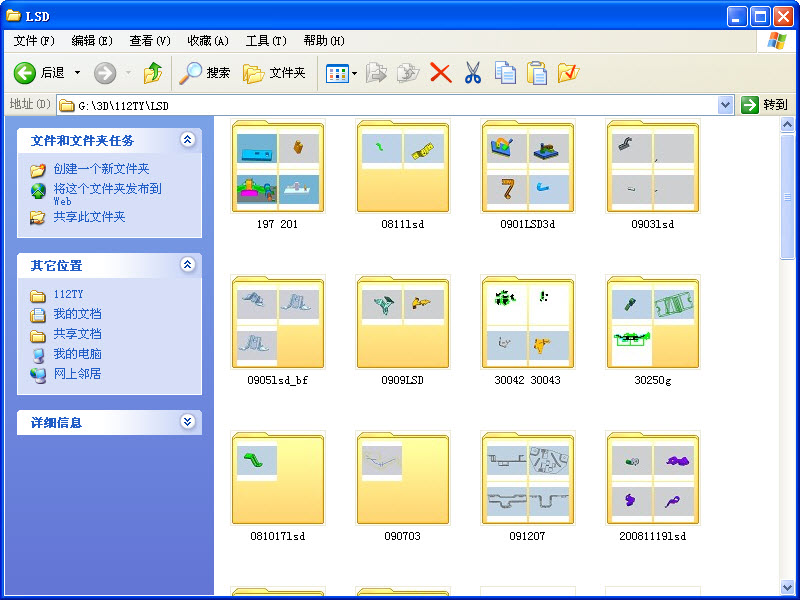This screenshot has height=600, width=800.
Task: Click the vertical scrollbar thumb
Action: [x=787, y=196]
